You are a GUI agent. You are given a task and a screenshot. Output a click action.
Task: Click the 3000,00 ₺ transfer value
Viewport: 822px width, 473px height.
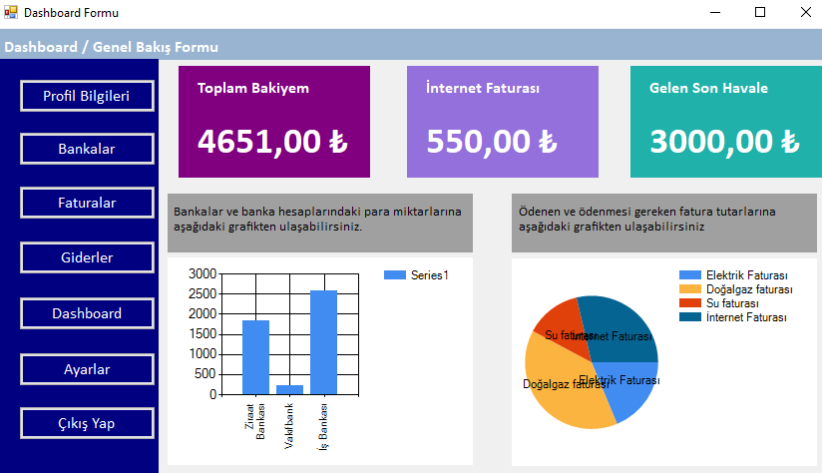pyautogui.click(x=725, y=142)
